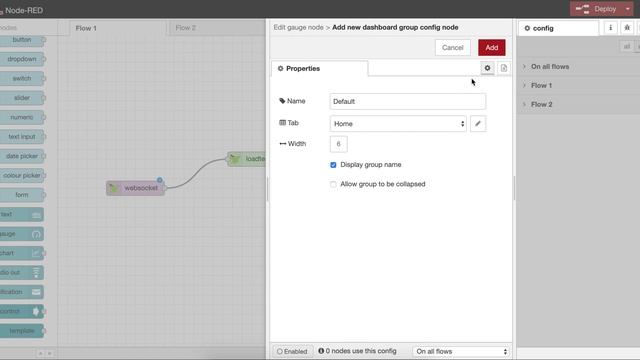Click the Width value box
This screenshot has width=640, height=360.
[x=338, y=144]
